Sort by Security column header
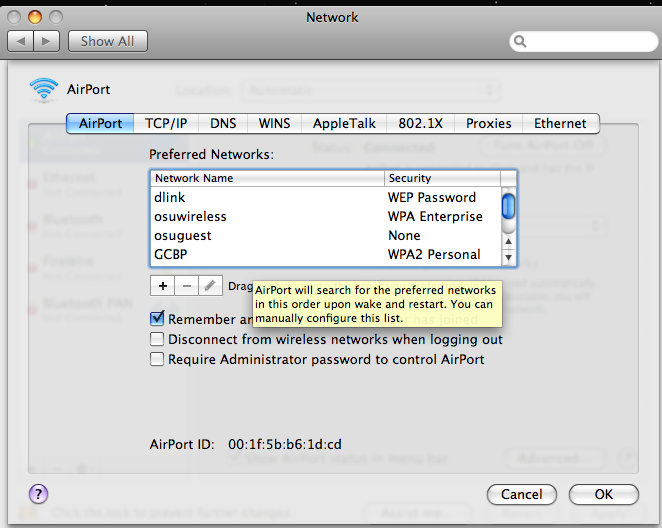 [x=442, y=178]
